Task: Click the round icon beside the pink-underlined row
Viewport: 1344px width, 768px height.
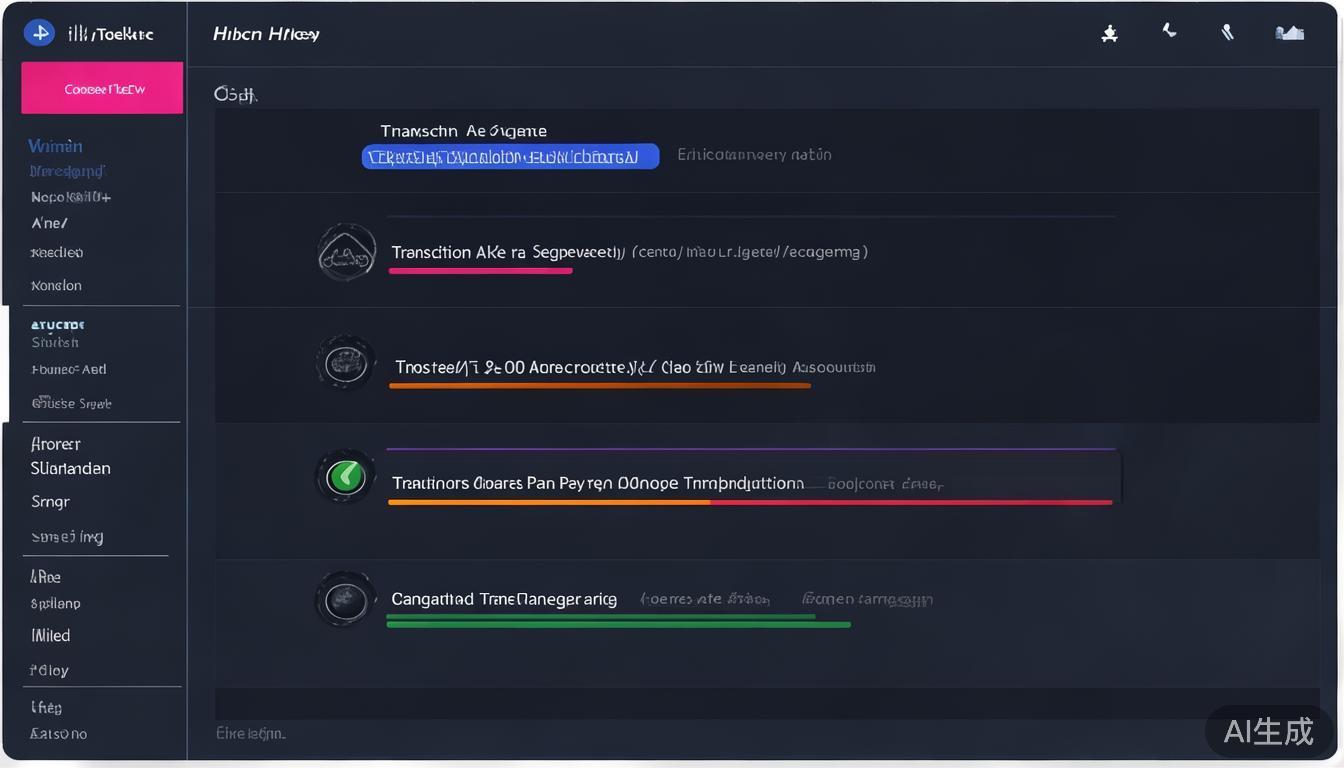Action: pos(347,252)
